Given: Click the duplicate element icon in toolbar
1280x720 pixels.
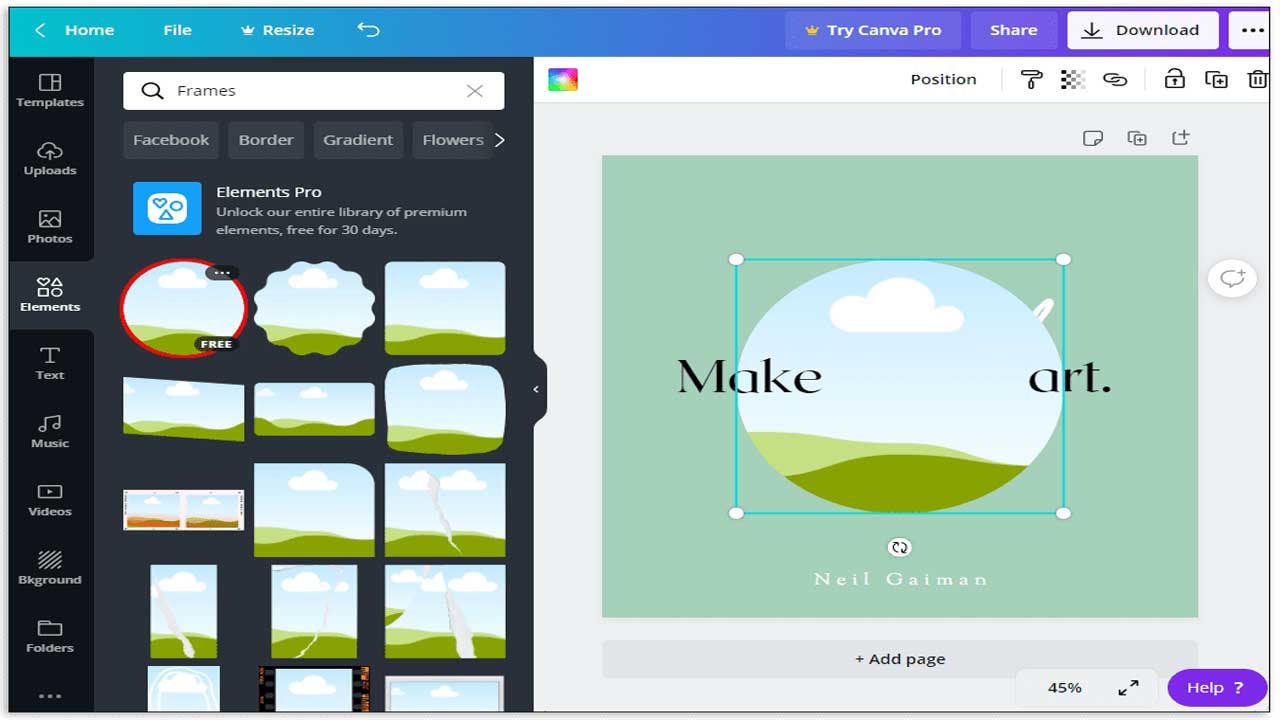Looking at the screenshot, I should (1216, 80).
